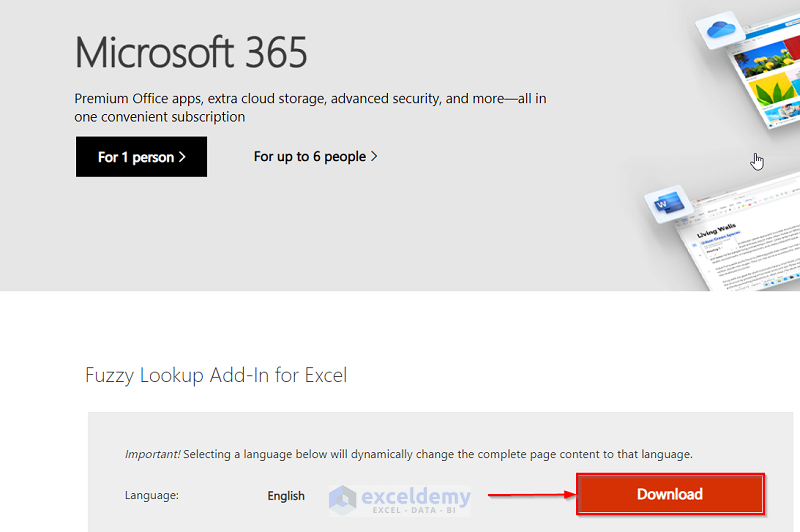Click the 'Language:' label
This screenshot has width=800, height=532.
tap(152, 495)
